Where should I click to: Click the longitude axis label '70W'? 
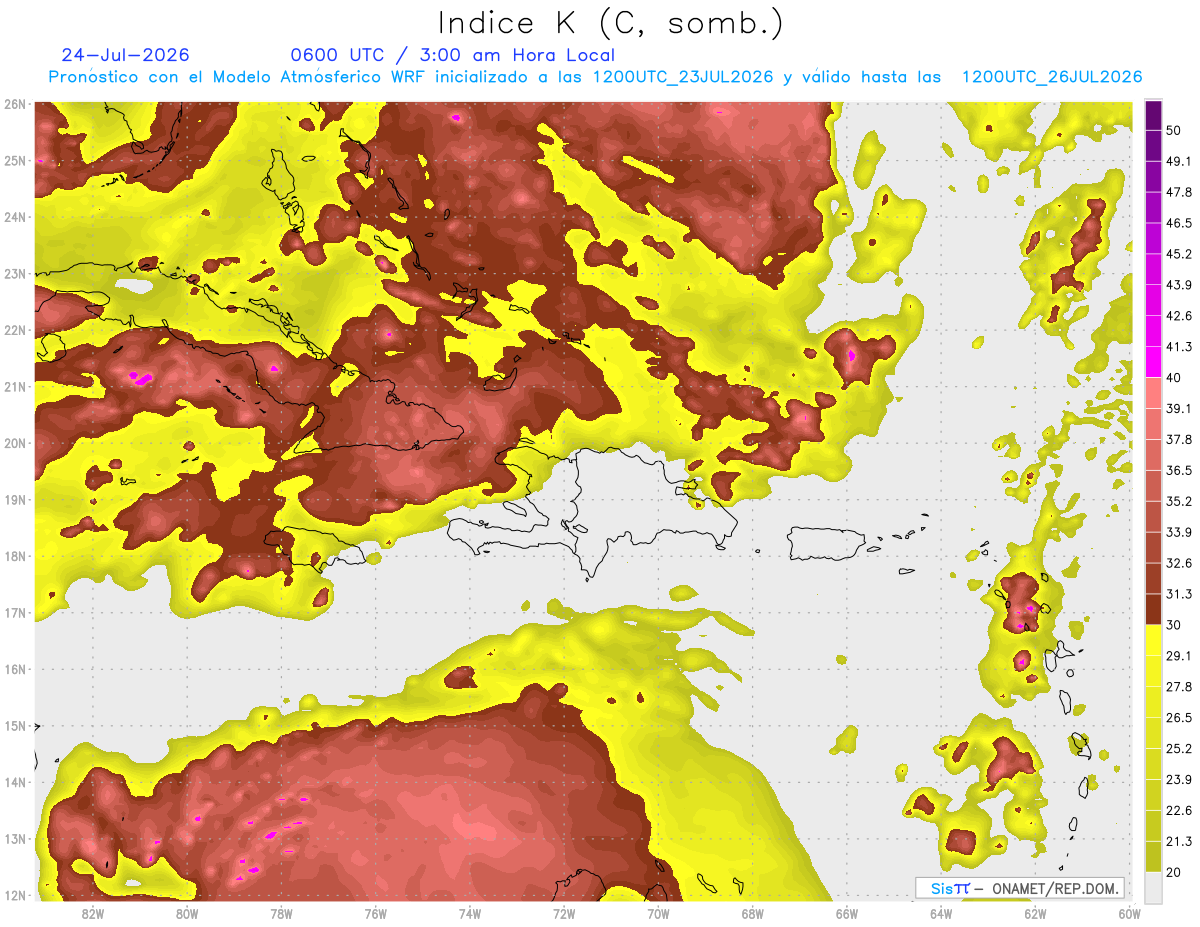[658, 913]
